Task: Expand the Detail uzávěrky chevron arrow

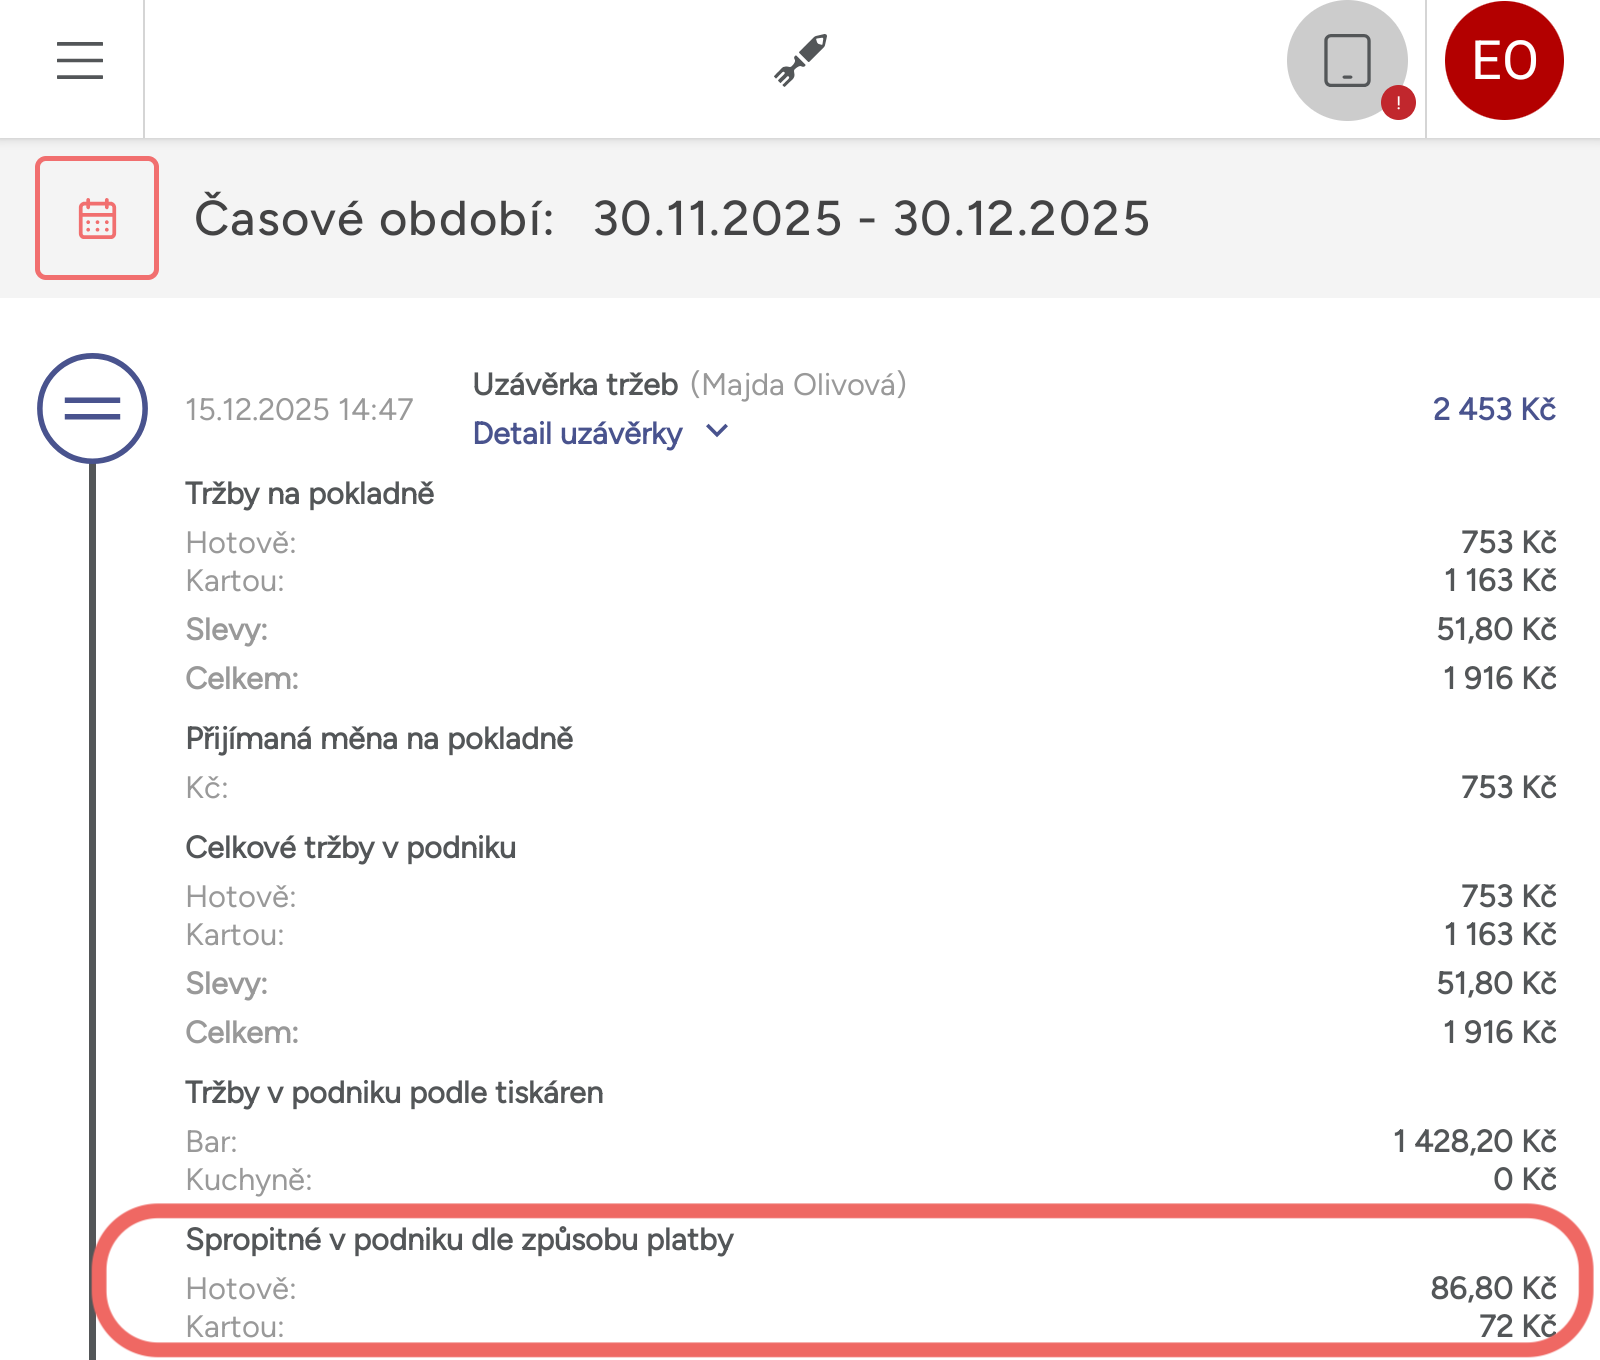Action: coord(717,432)
